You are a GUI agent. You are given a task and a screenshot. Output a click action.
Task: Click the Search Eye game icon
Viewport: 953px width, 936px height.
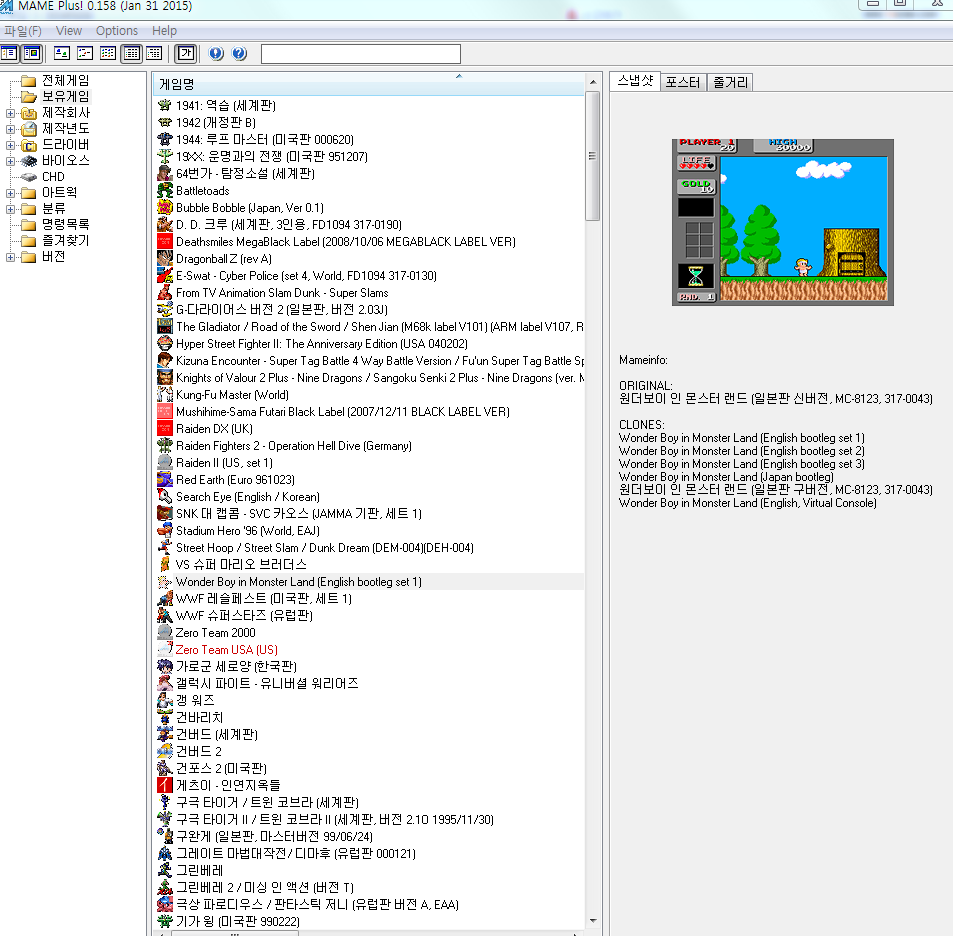coord(165,497)
